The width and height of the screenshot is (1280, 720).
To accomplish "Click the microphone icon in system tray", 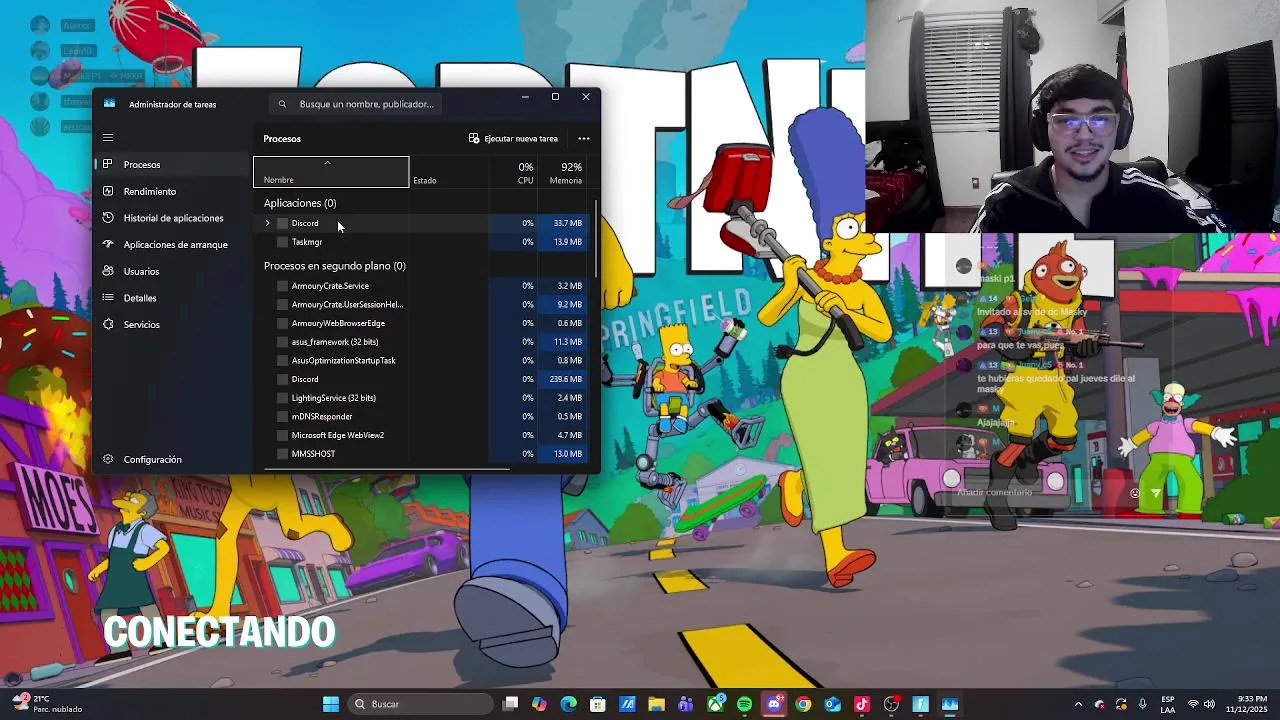I will [1142, 704].
